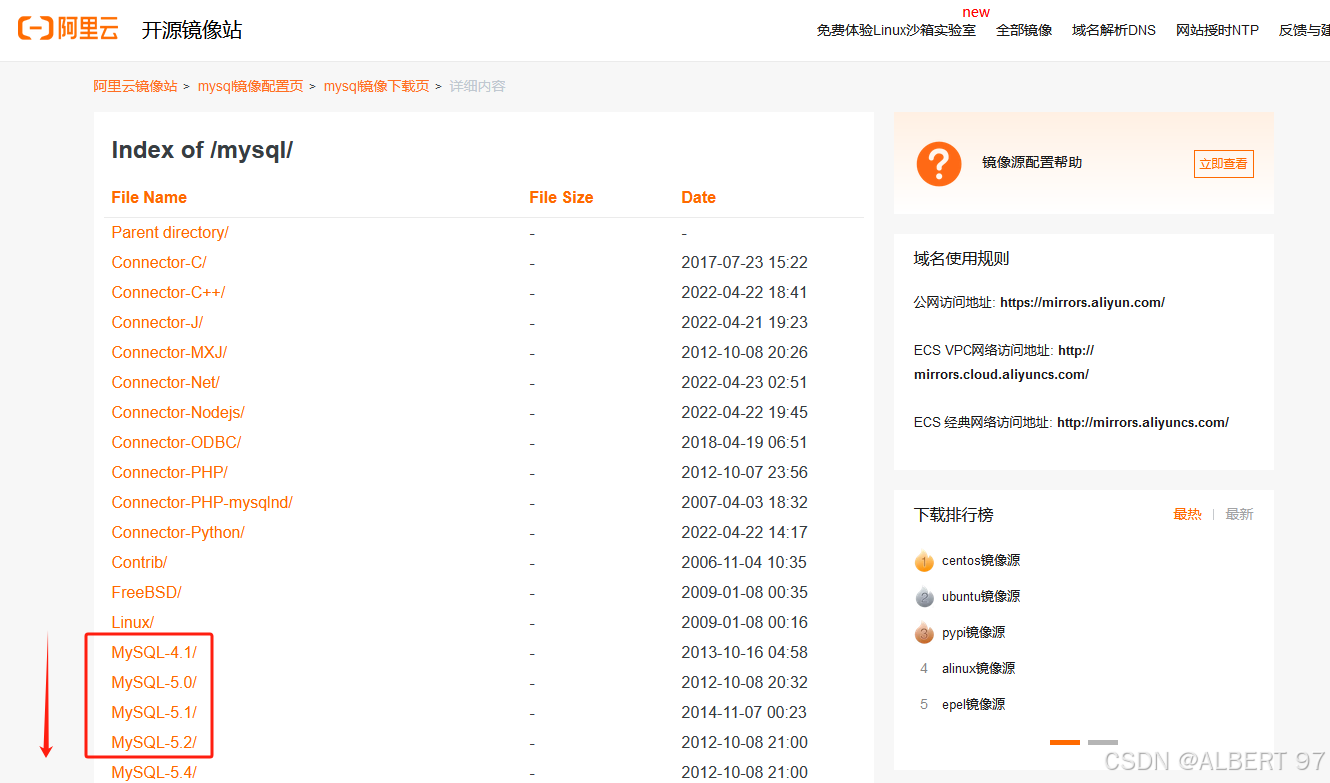
Task: Click the bronze medal icon beside pypi镜像源
Action: [x=924, y=632]
